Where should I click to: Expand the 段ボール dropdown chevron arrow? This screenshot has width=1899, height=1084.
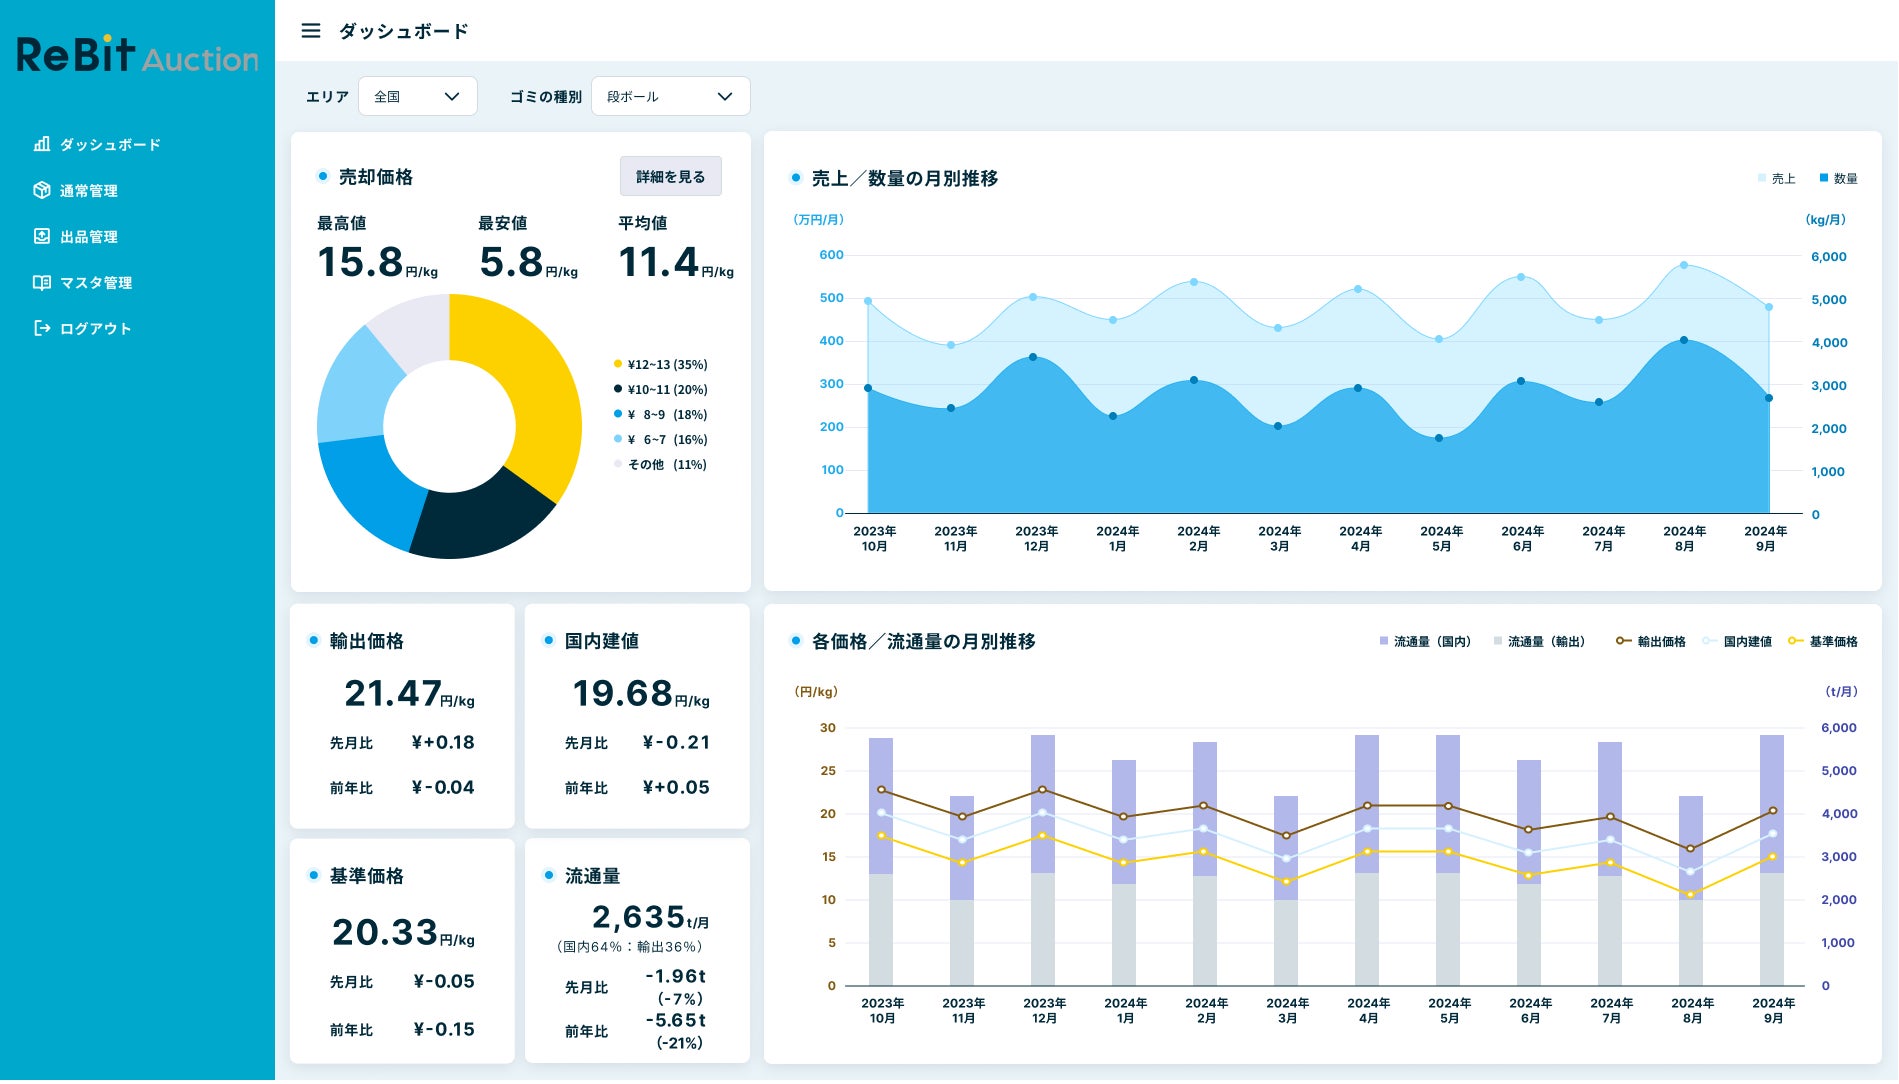click(725, 97)
